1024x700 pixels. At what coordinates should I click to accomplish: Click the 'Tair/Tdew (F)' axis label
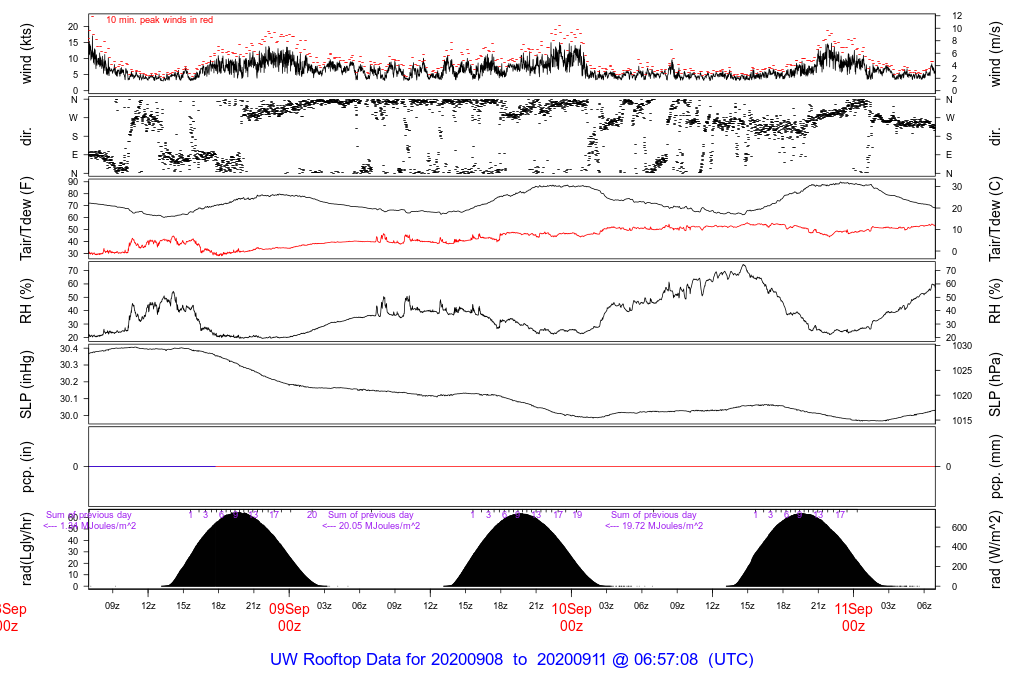click(x=26, y=219)
